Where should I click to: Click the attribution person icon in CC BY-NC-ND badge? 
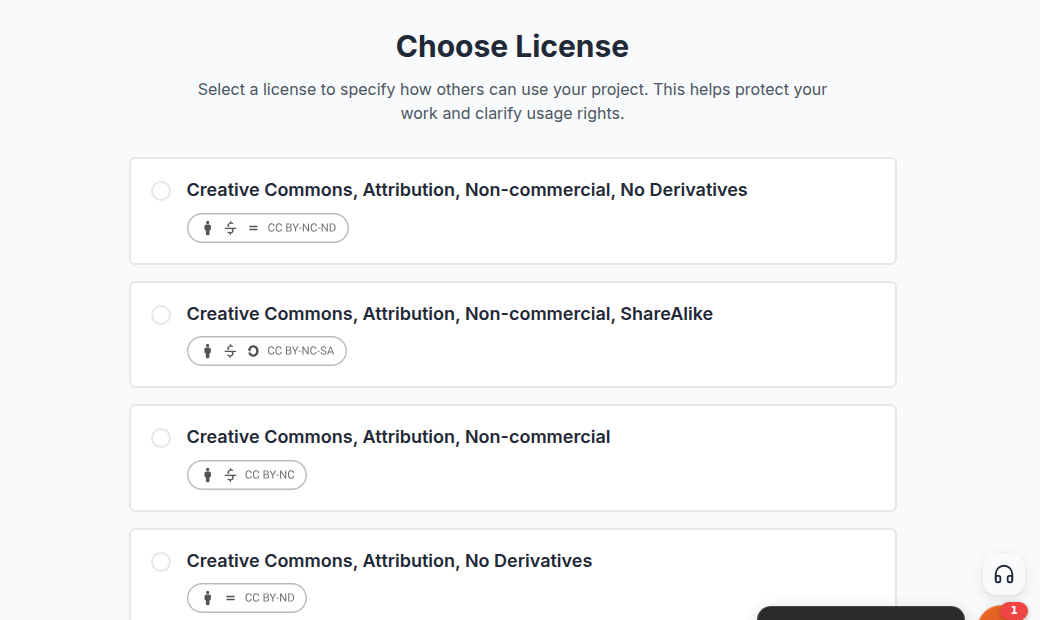pyautogui.click(x=208, y=228)
